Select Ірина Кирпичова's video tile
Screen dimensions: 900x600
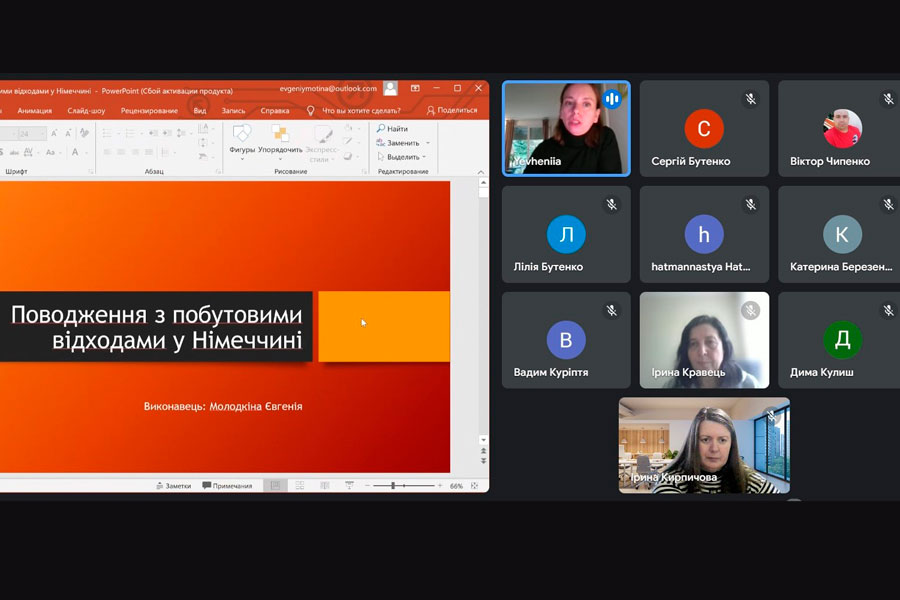tap(704, 445)
